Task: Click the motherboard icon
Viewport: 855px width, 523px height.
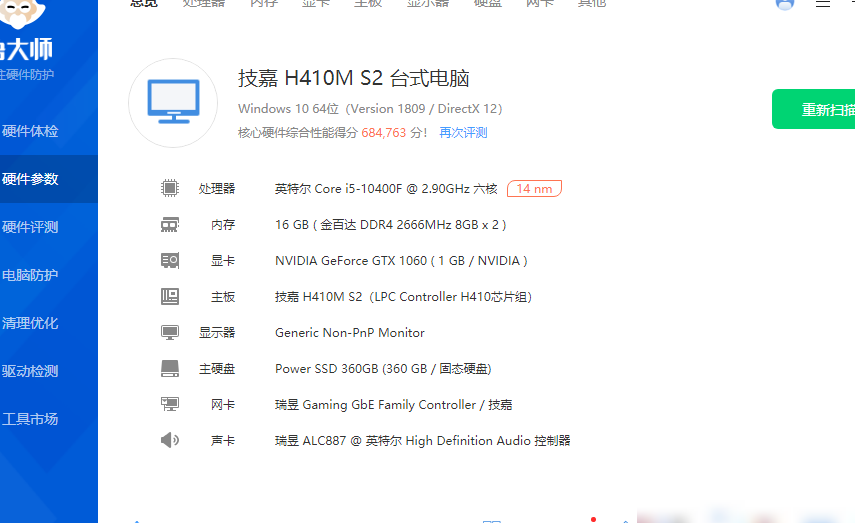Action: (x=170, y=296)
